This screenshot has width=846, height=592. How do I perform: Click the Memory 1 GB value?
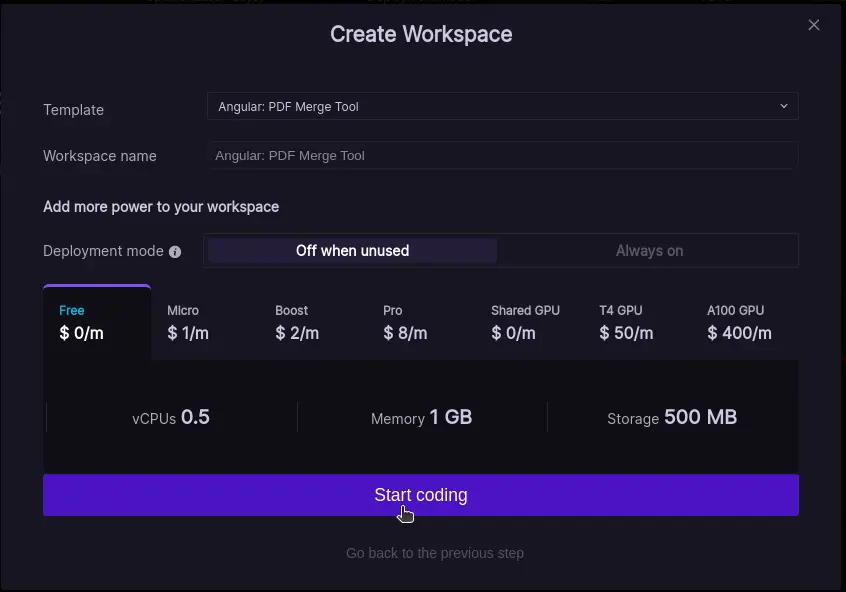(x=421, y=417)
